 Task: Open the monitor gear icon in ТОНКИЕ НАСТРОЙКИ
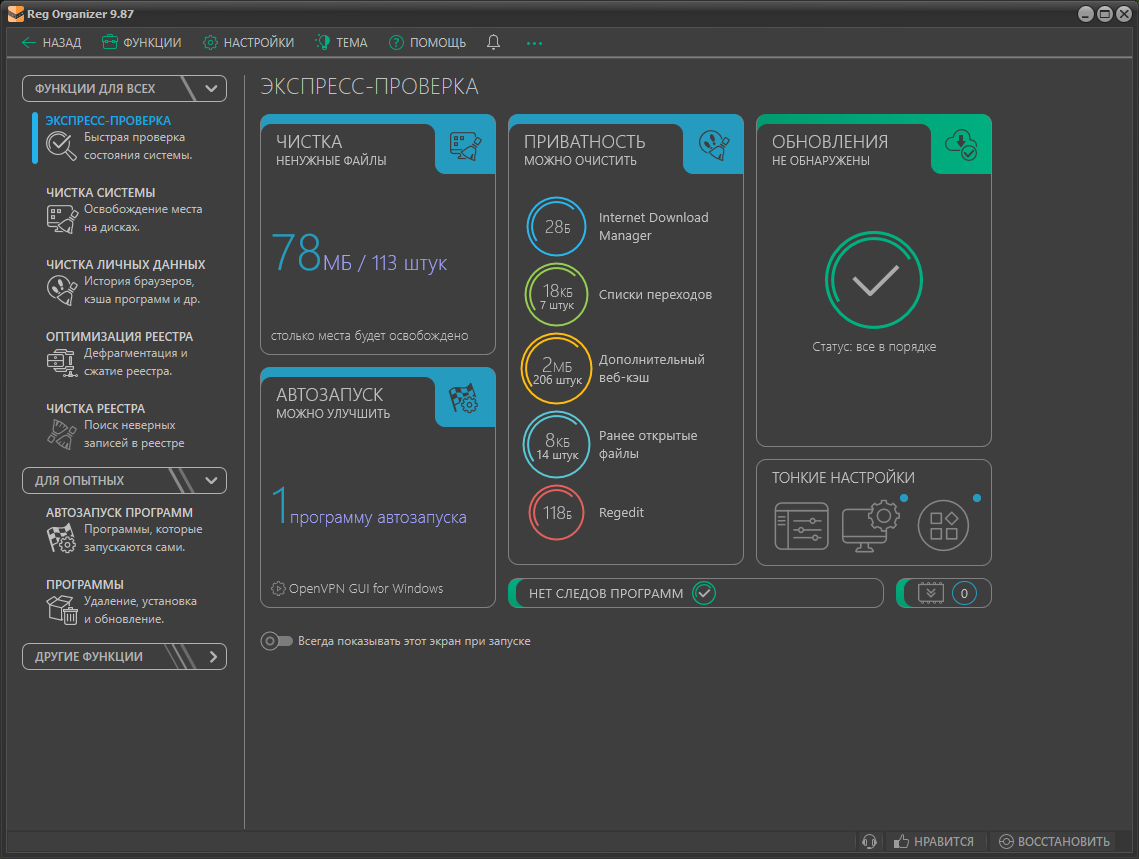point(871,526)
